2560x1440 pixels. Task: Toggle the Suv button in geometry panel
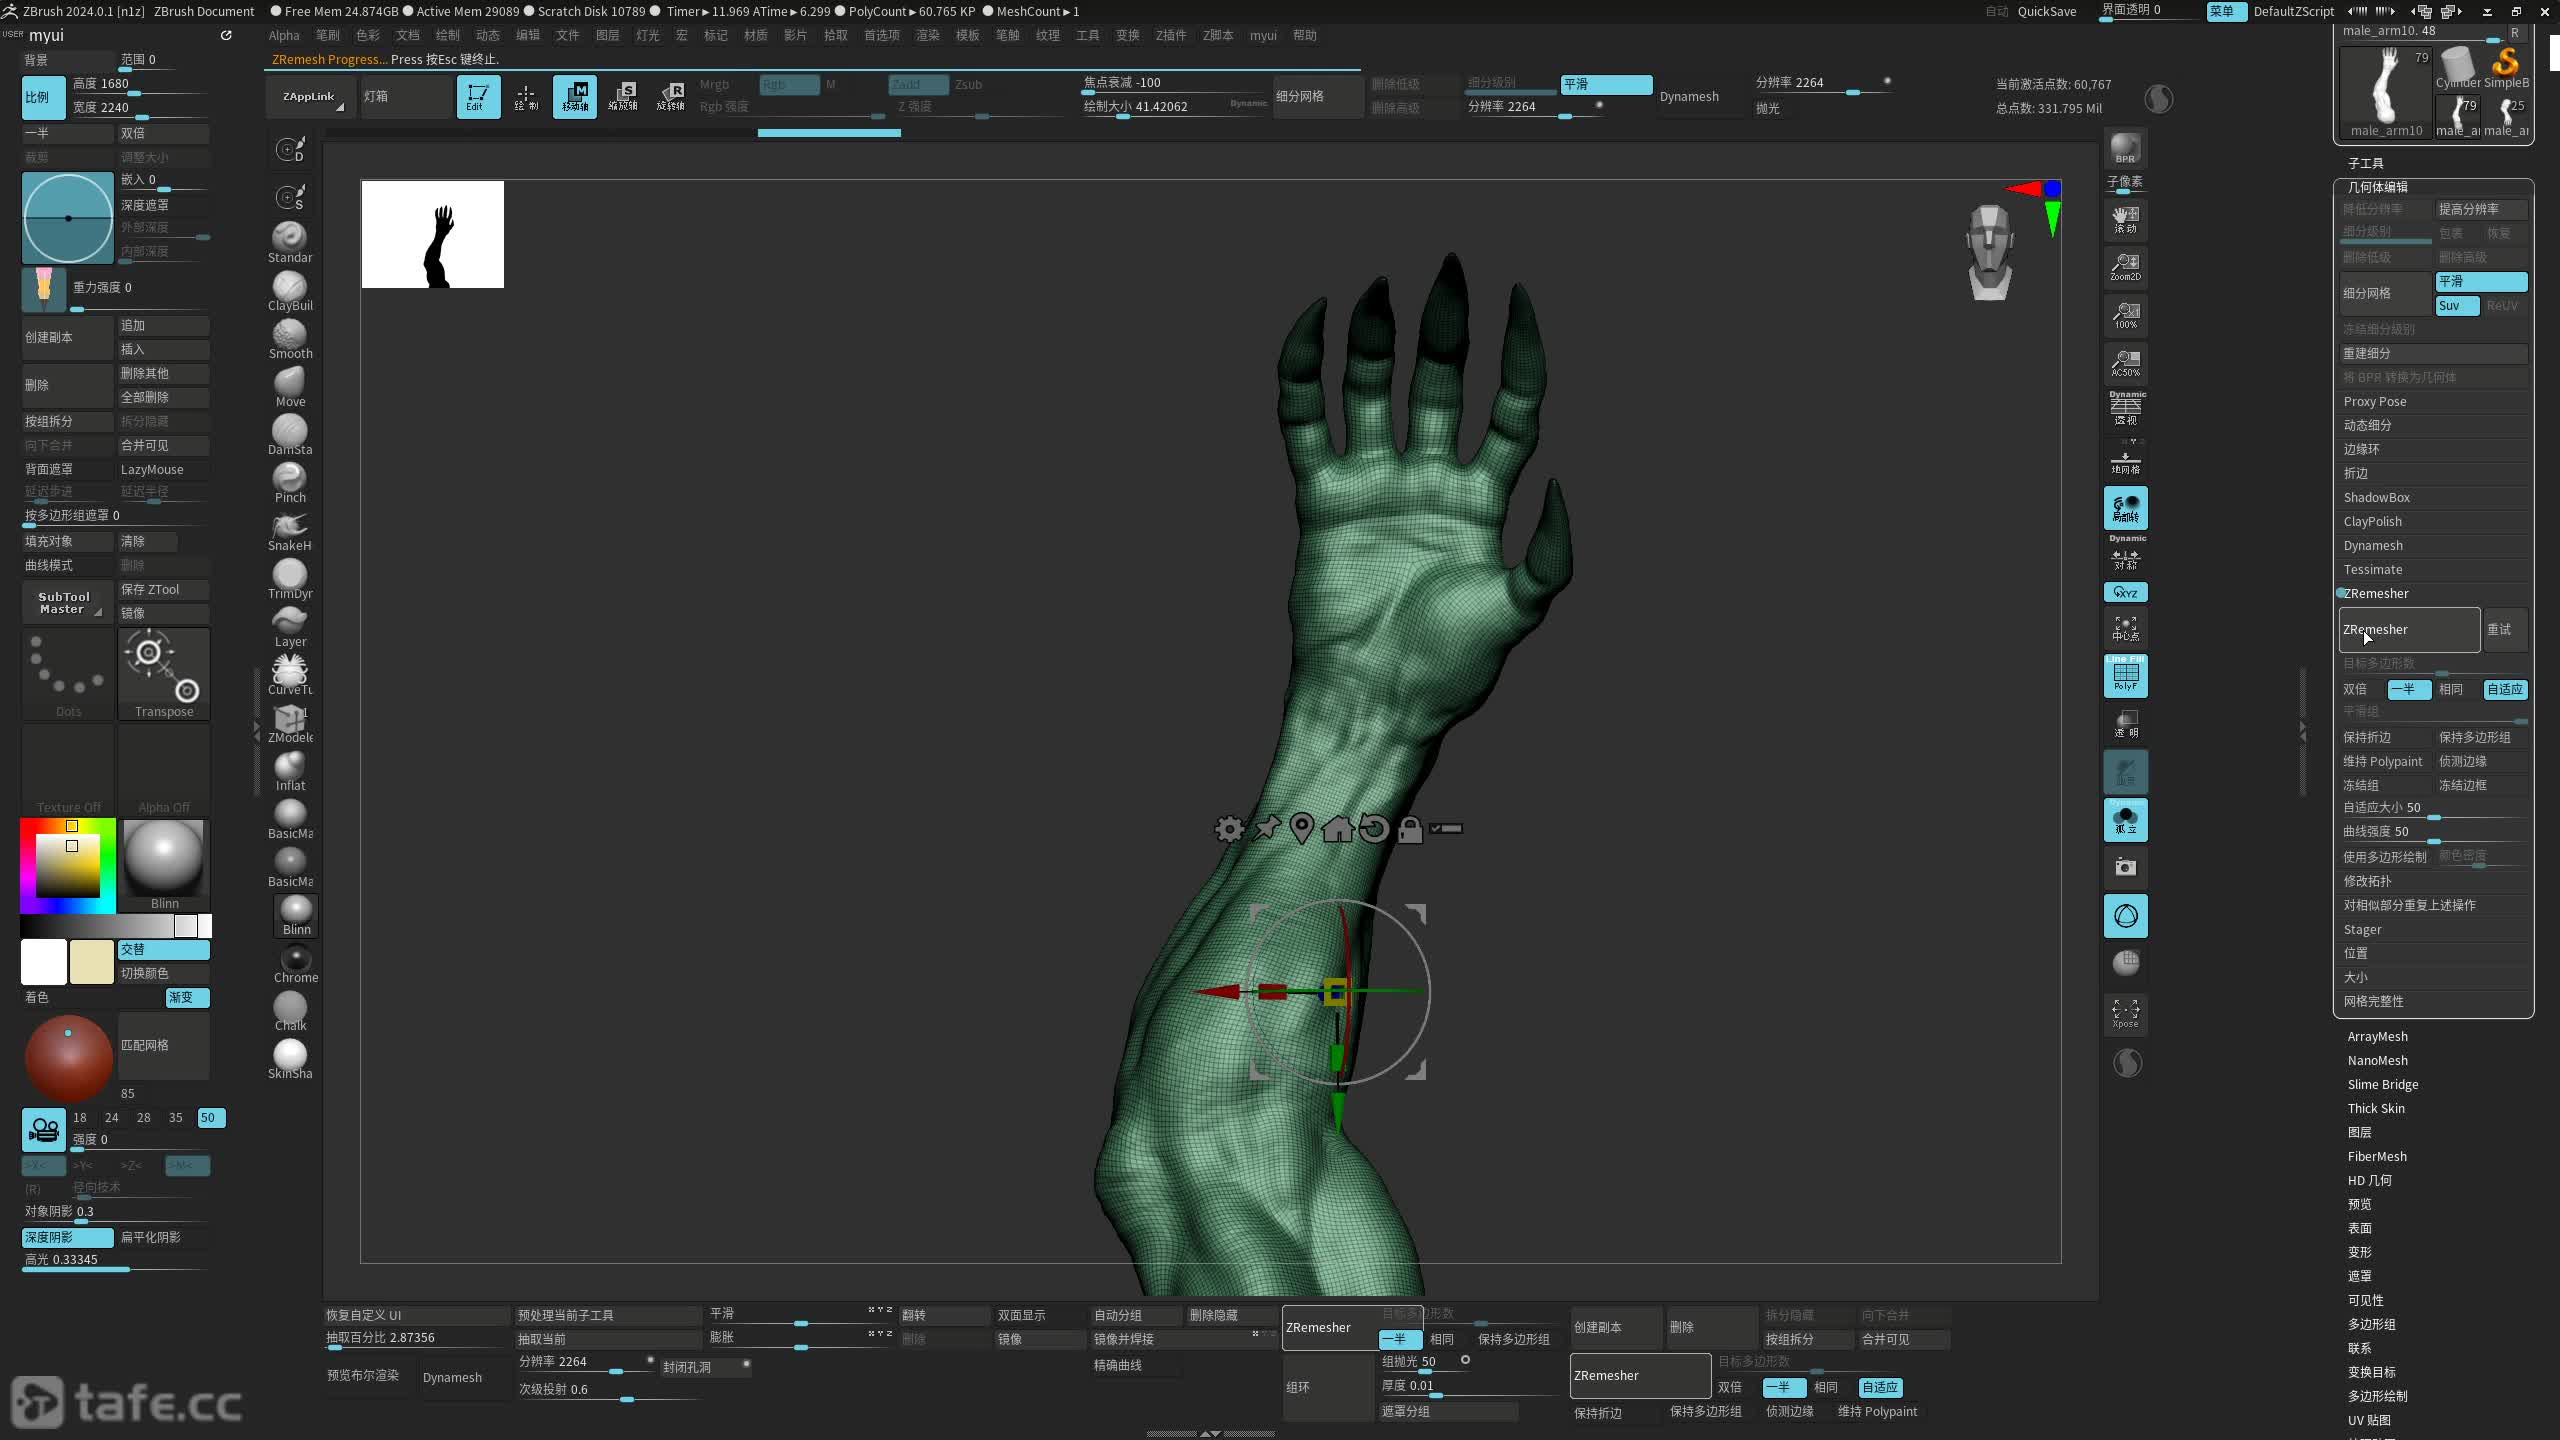2456,306
